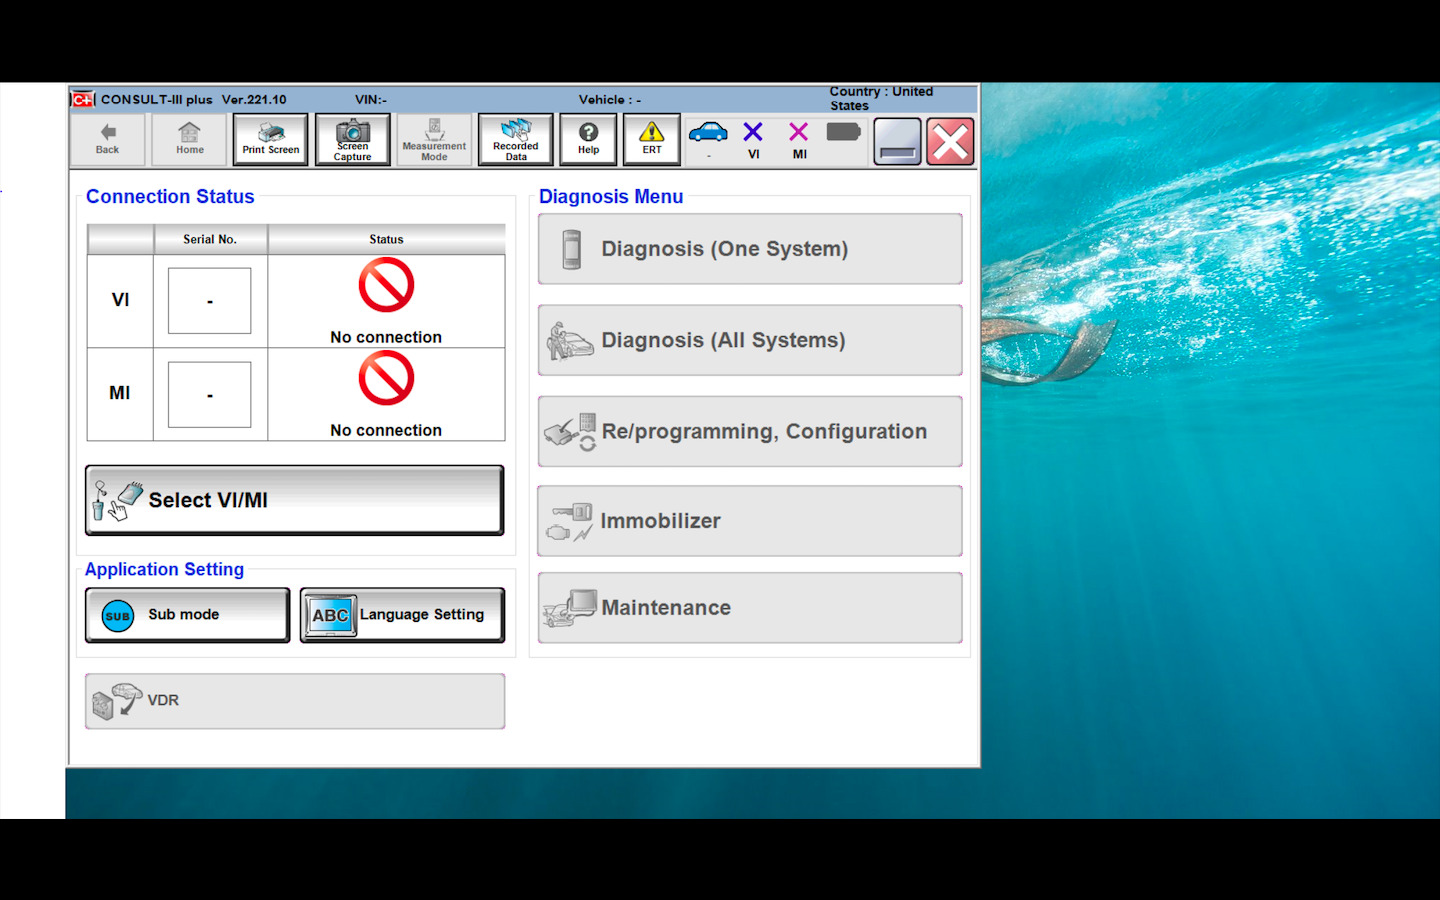Open the Maintenance menu
Image resolution: width=1440 pixels, height=900 pixels.
tap(750, 608)
